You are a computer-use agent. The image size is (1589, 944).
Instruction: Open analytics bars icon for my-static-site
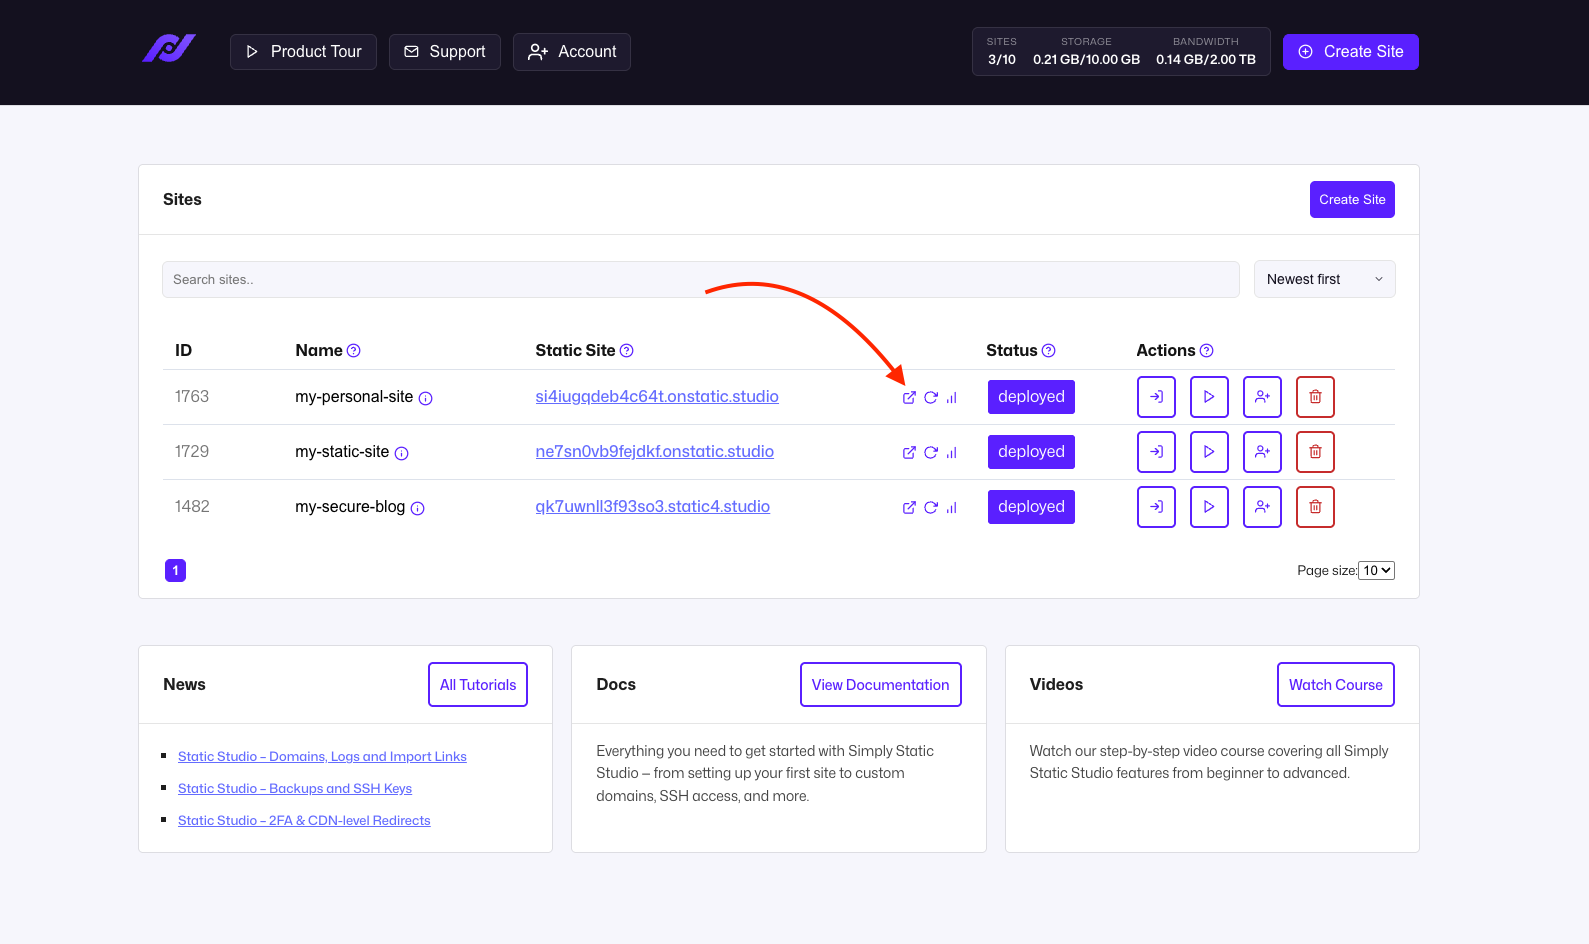(951, 453)
